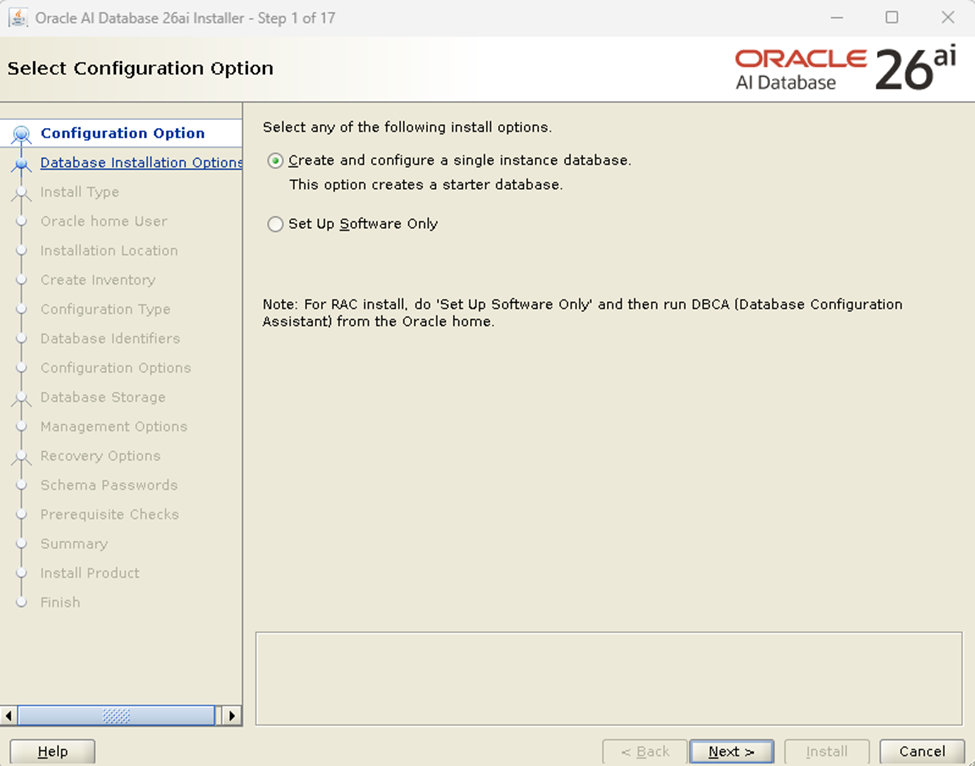Image resolution: width=975 pixels, height=766 pixels.
Task: Click the Next button
Action: pos(731,752)
